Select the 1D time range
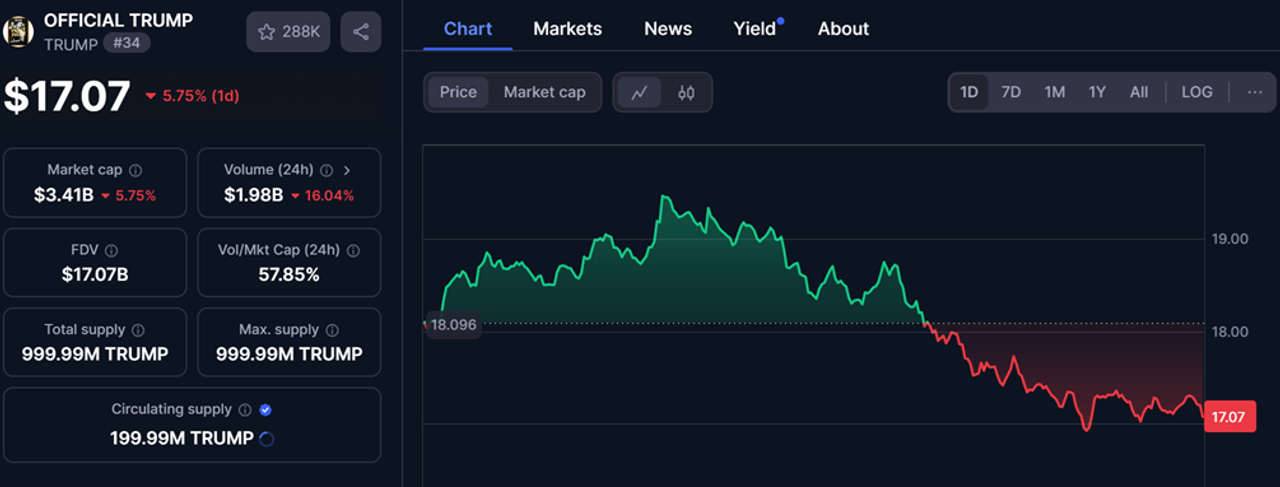The width and height of the screenshot is (1280, 487). pyautogui.click(x=969, y=92)
